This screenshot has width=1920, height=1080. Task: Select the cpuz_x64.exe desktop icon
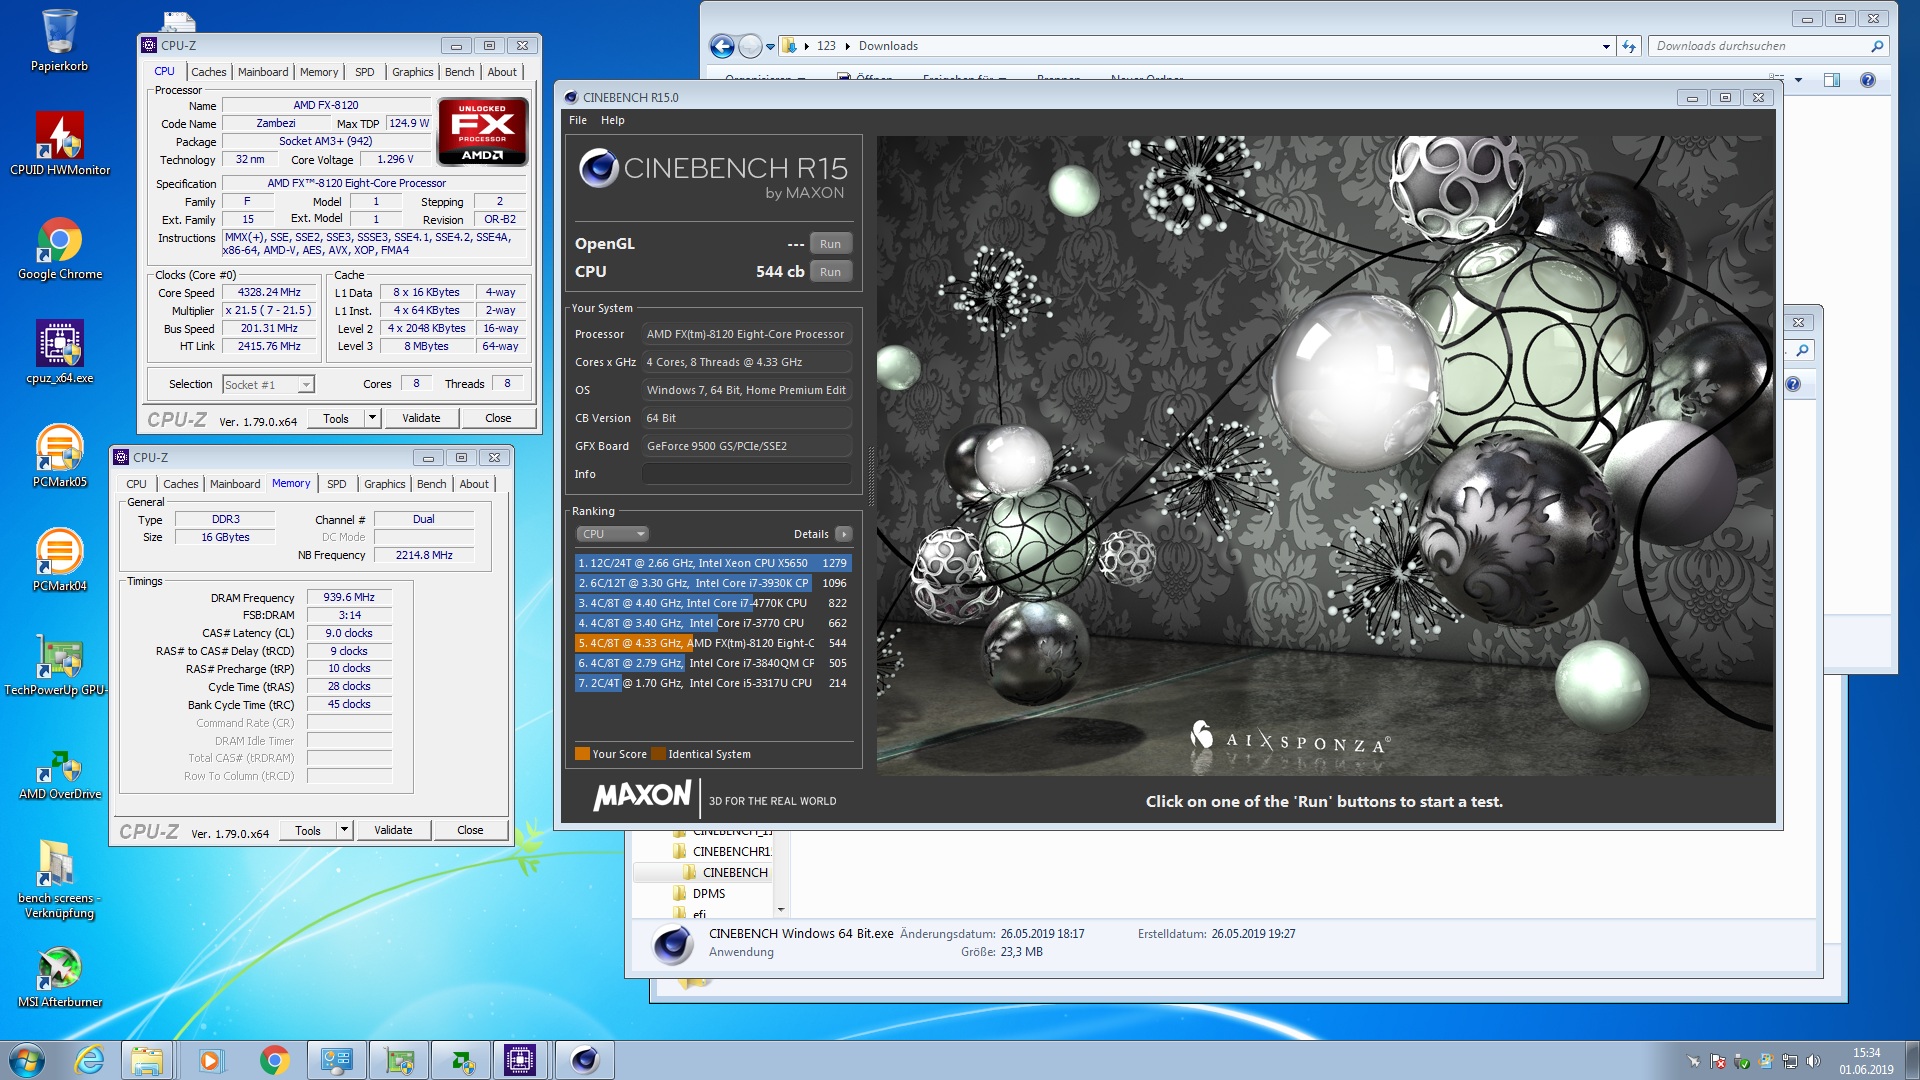pos(60,352)
